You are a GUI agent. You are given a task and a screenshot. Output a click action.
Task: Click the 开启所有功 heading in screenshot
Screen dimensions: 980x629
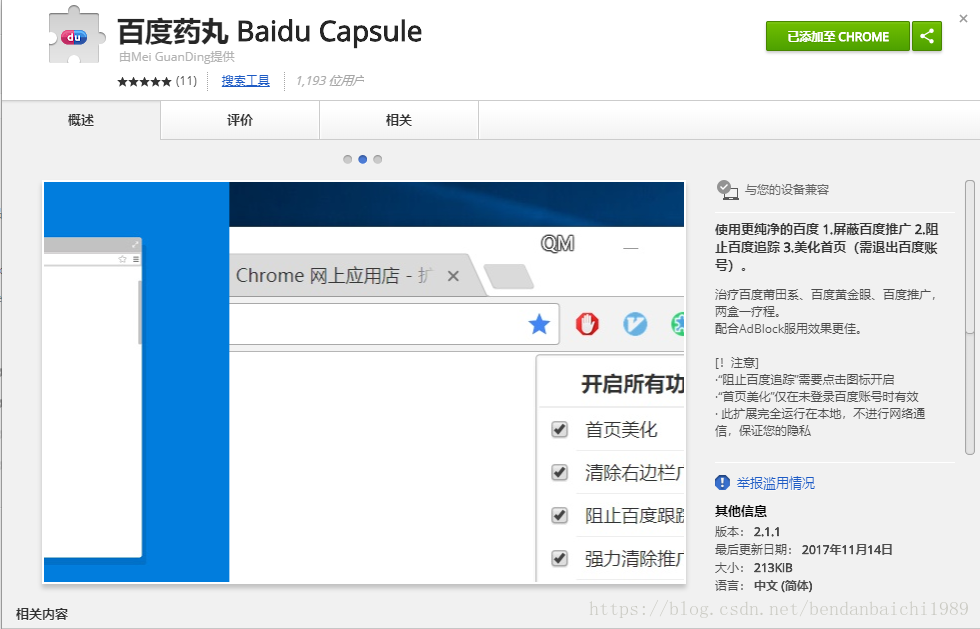click(632, 384)
